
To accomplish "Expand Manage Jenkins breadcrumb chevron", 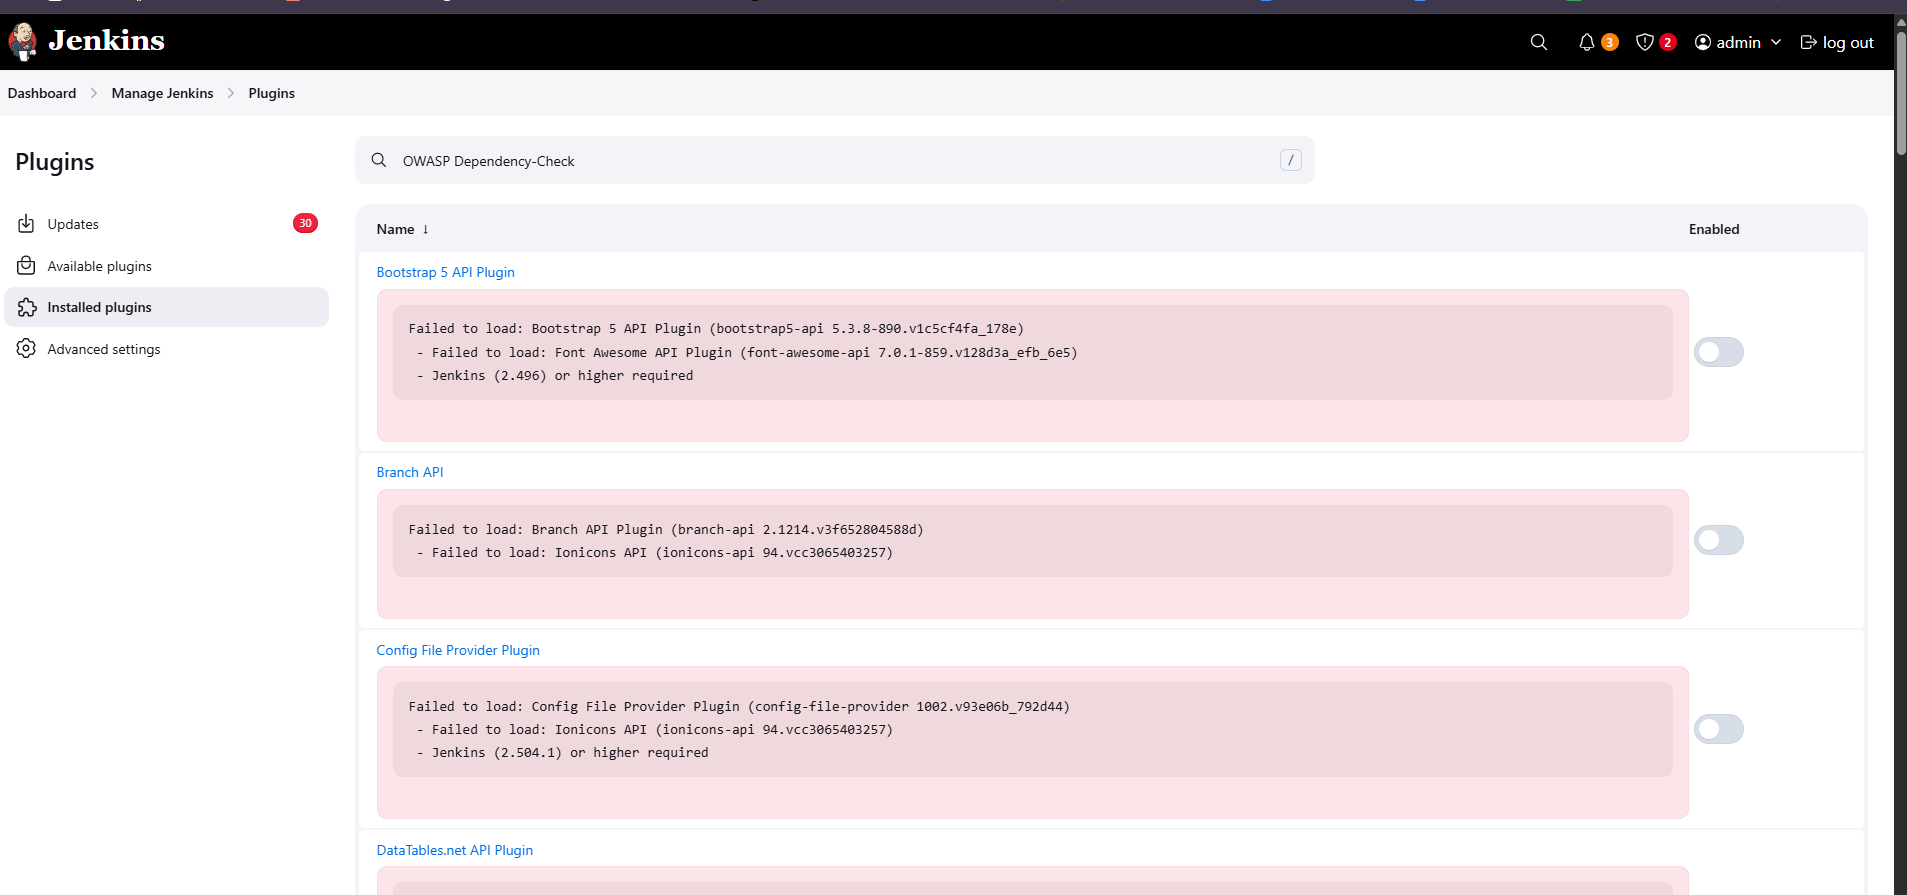I will click(231, 93).
